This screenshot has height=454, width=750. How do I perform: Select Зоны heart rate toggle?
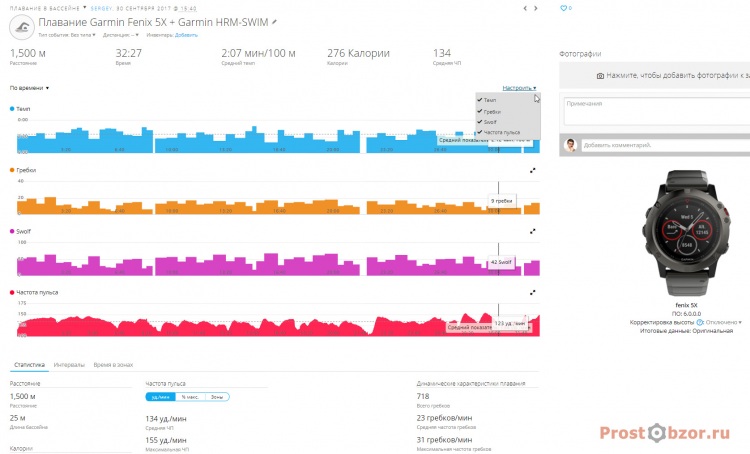[217, 397]
